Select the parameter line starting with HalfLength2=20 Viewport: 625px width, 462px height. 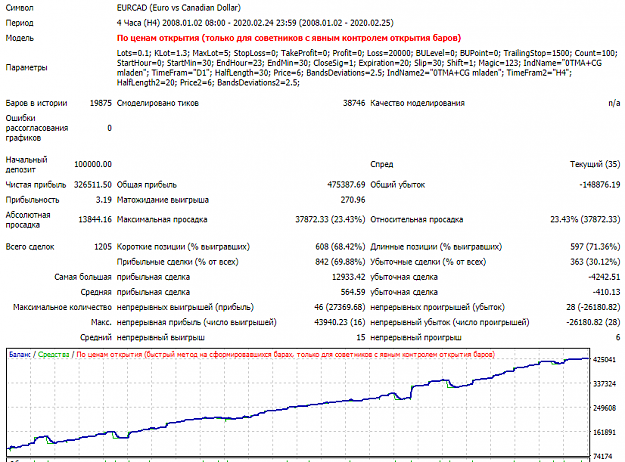coord(208,83)
